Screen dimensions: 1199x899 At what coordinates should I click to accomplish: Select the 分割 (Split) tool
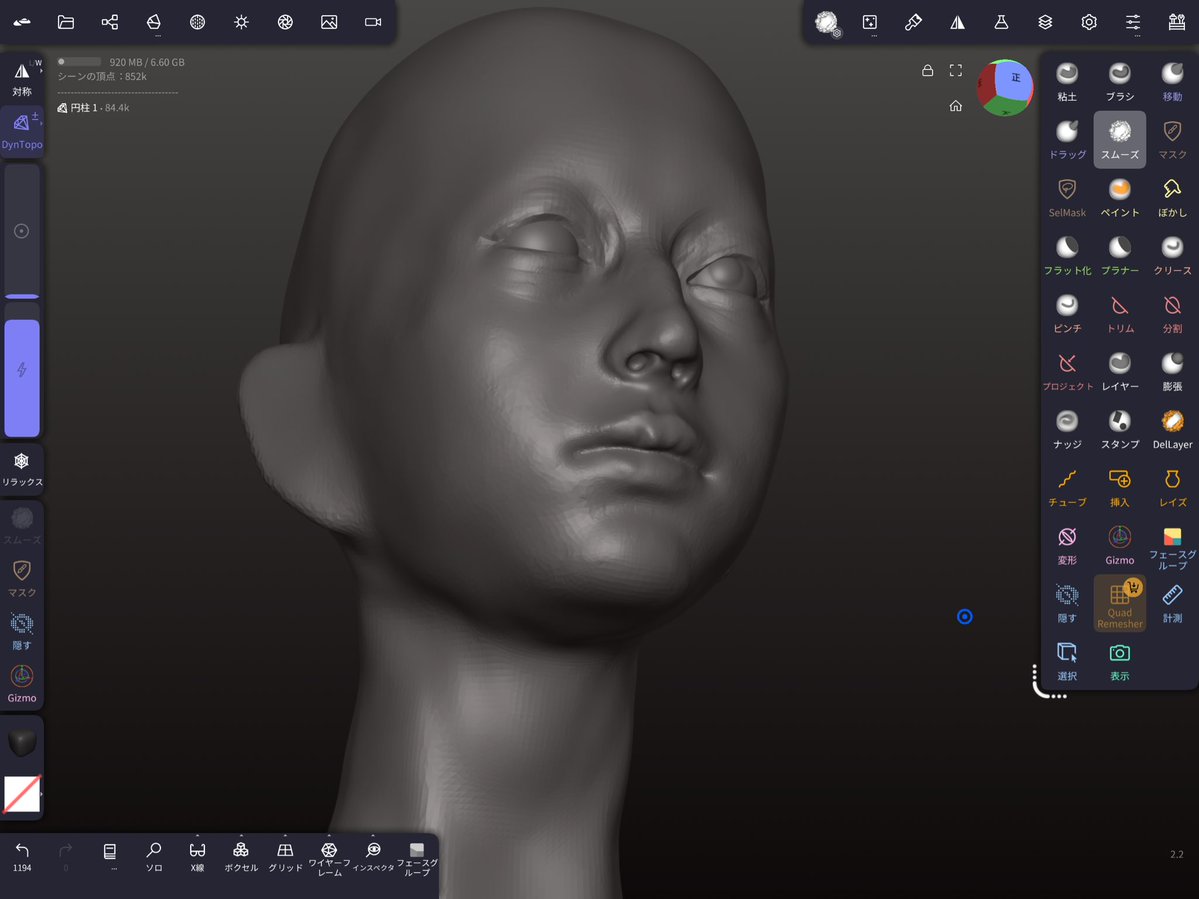coord(1172,313)
